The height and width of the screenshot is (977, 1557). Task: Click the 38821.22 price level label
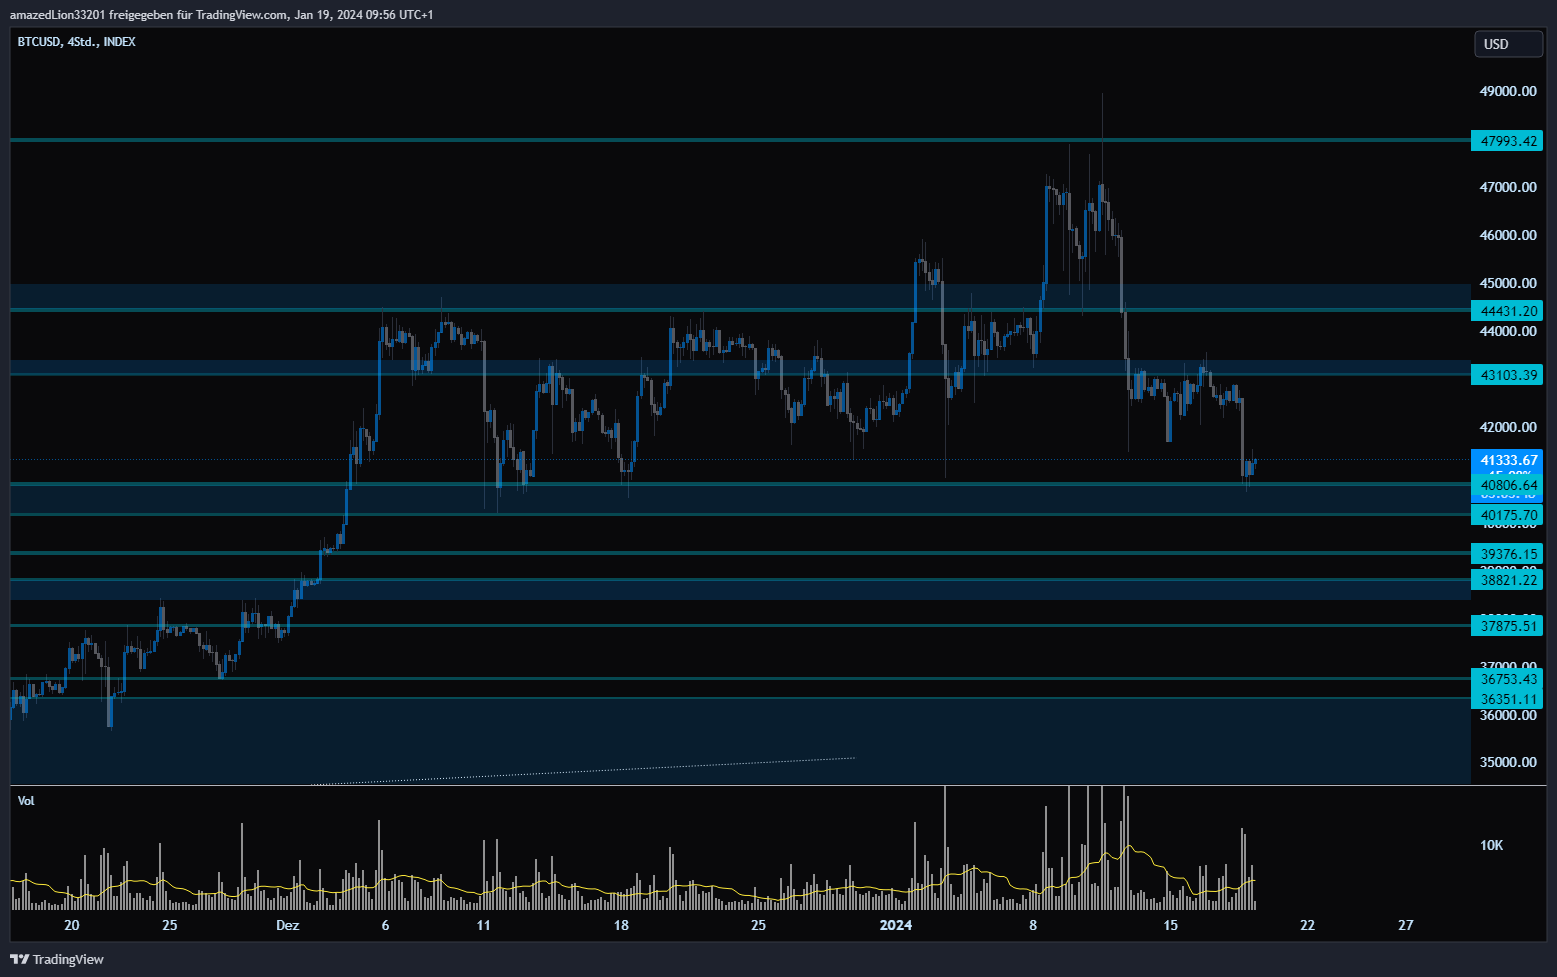[x=1507, y=580]
